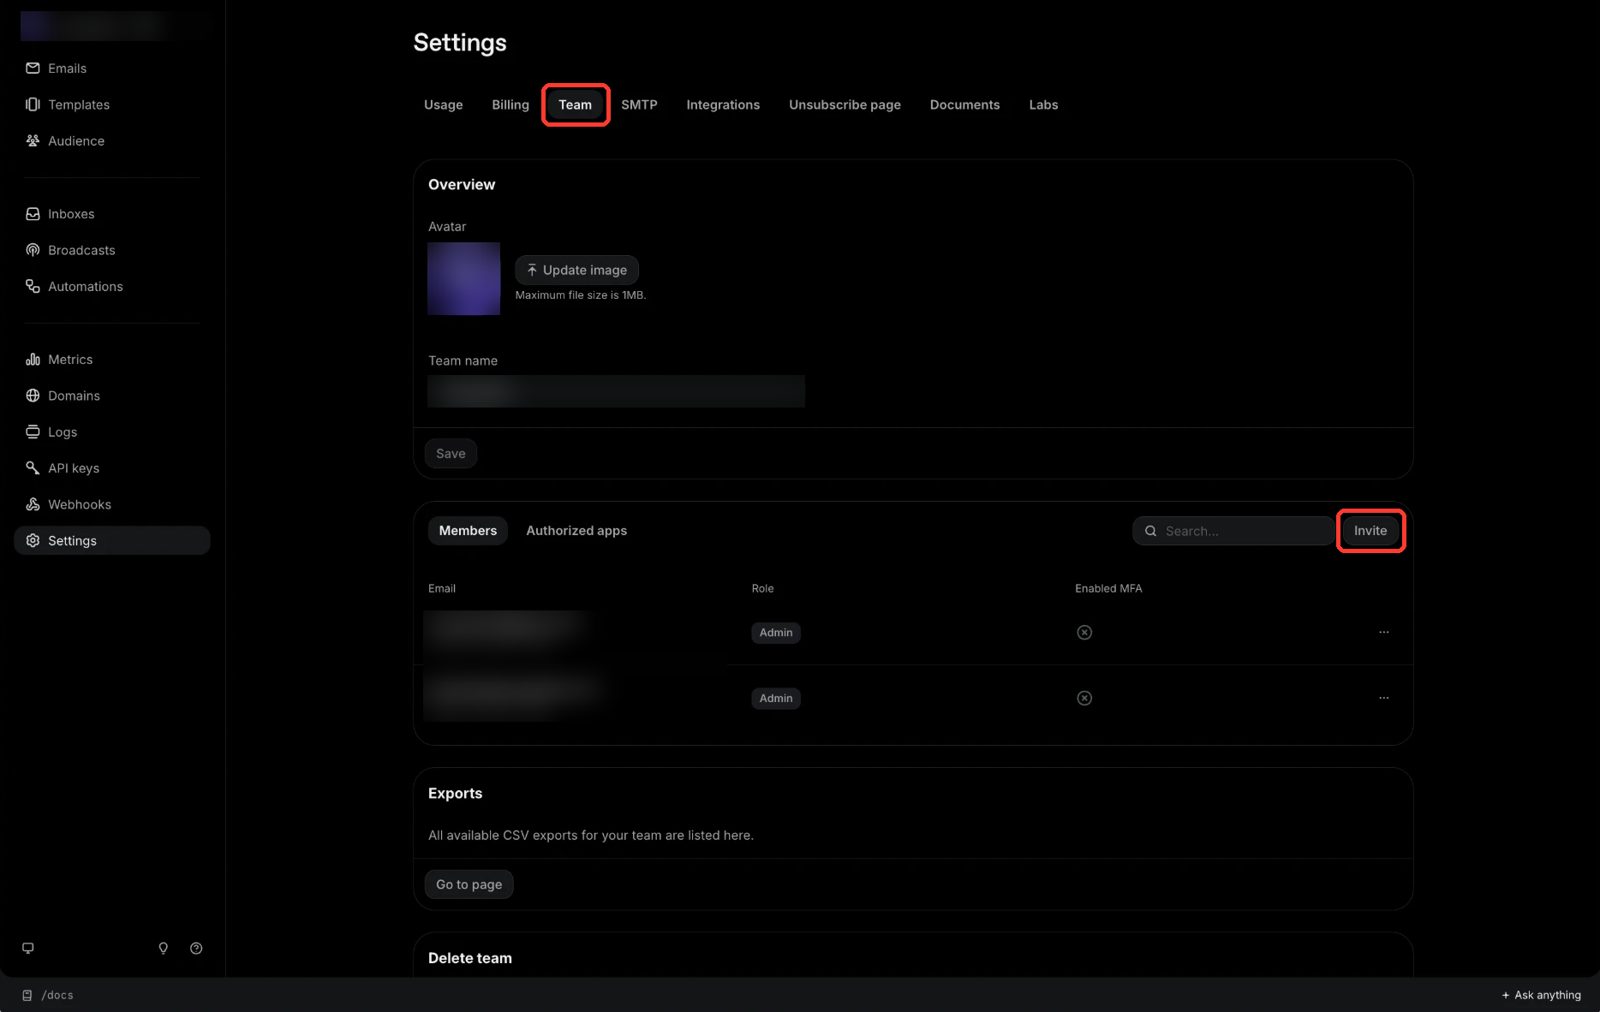Open Emails in the sidebar
The image size is (1600, 1012).
(x=56, y=68)
